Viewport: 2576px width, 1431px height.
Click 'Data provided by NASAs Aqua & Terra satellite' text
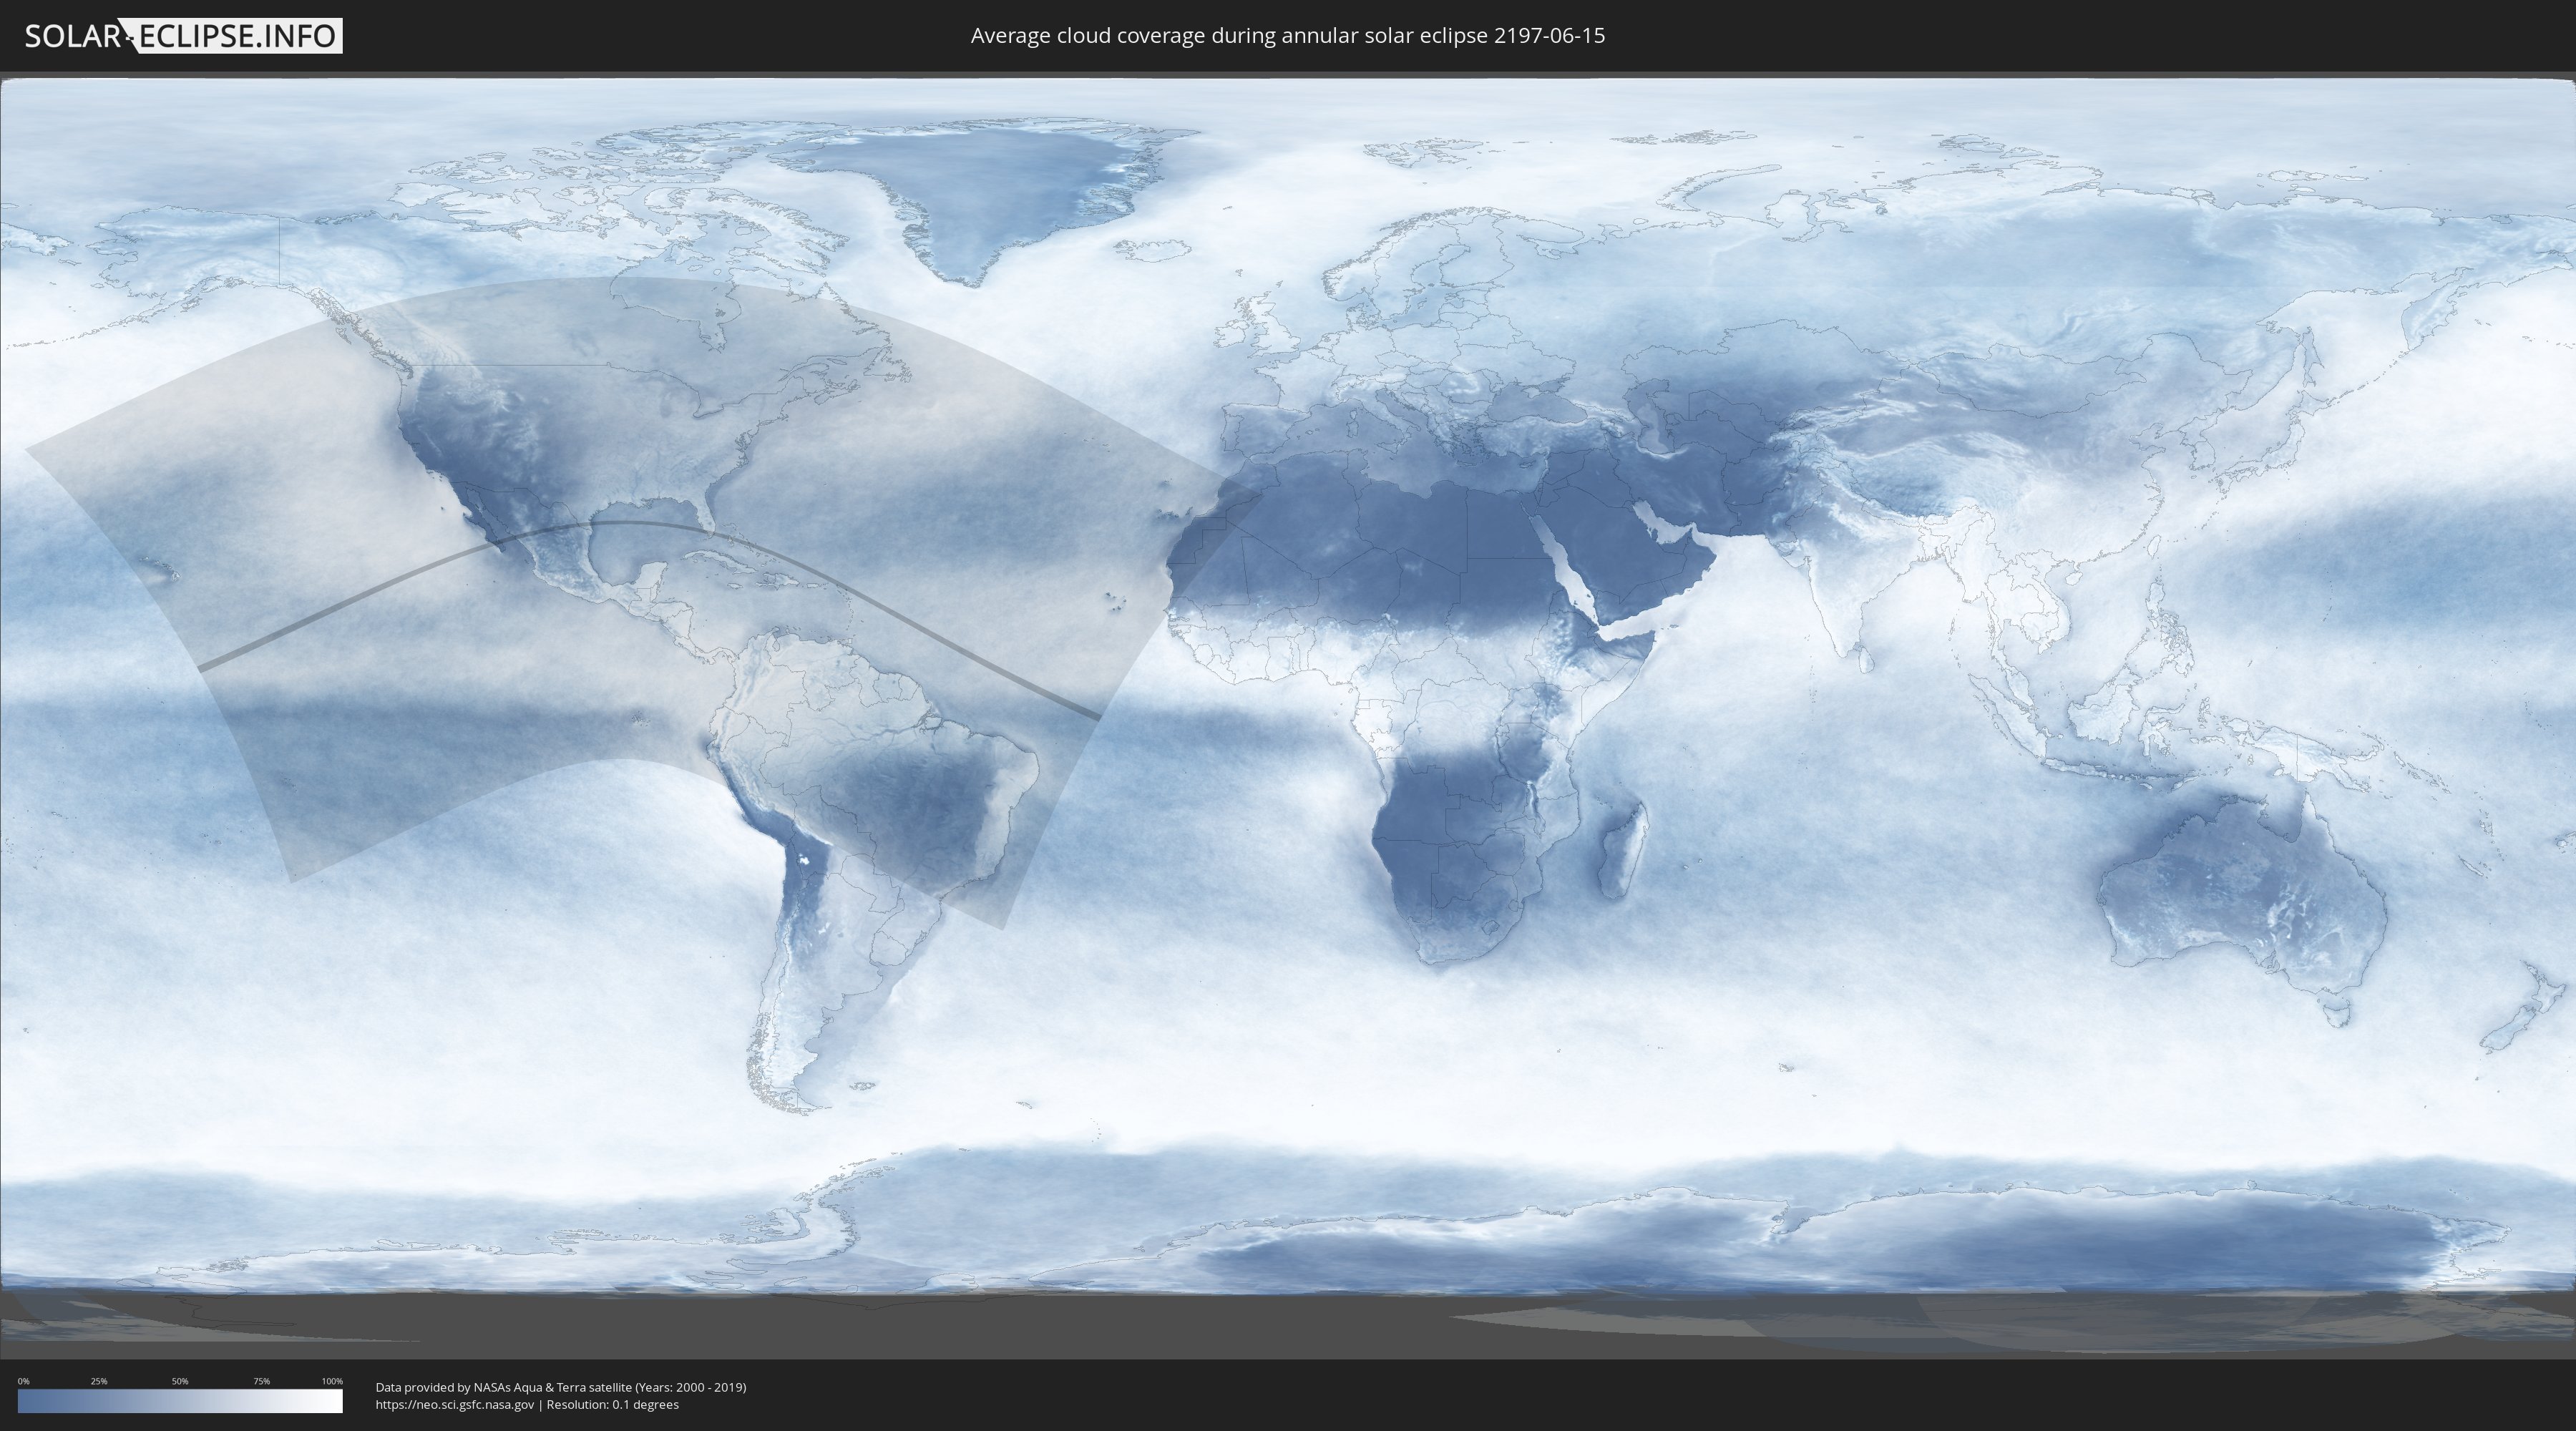[x=503, y=1387]
